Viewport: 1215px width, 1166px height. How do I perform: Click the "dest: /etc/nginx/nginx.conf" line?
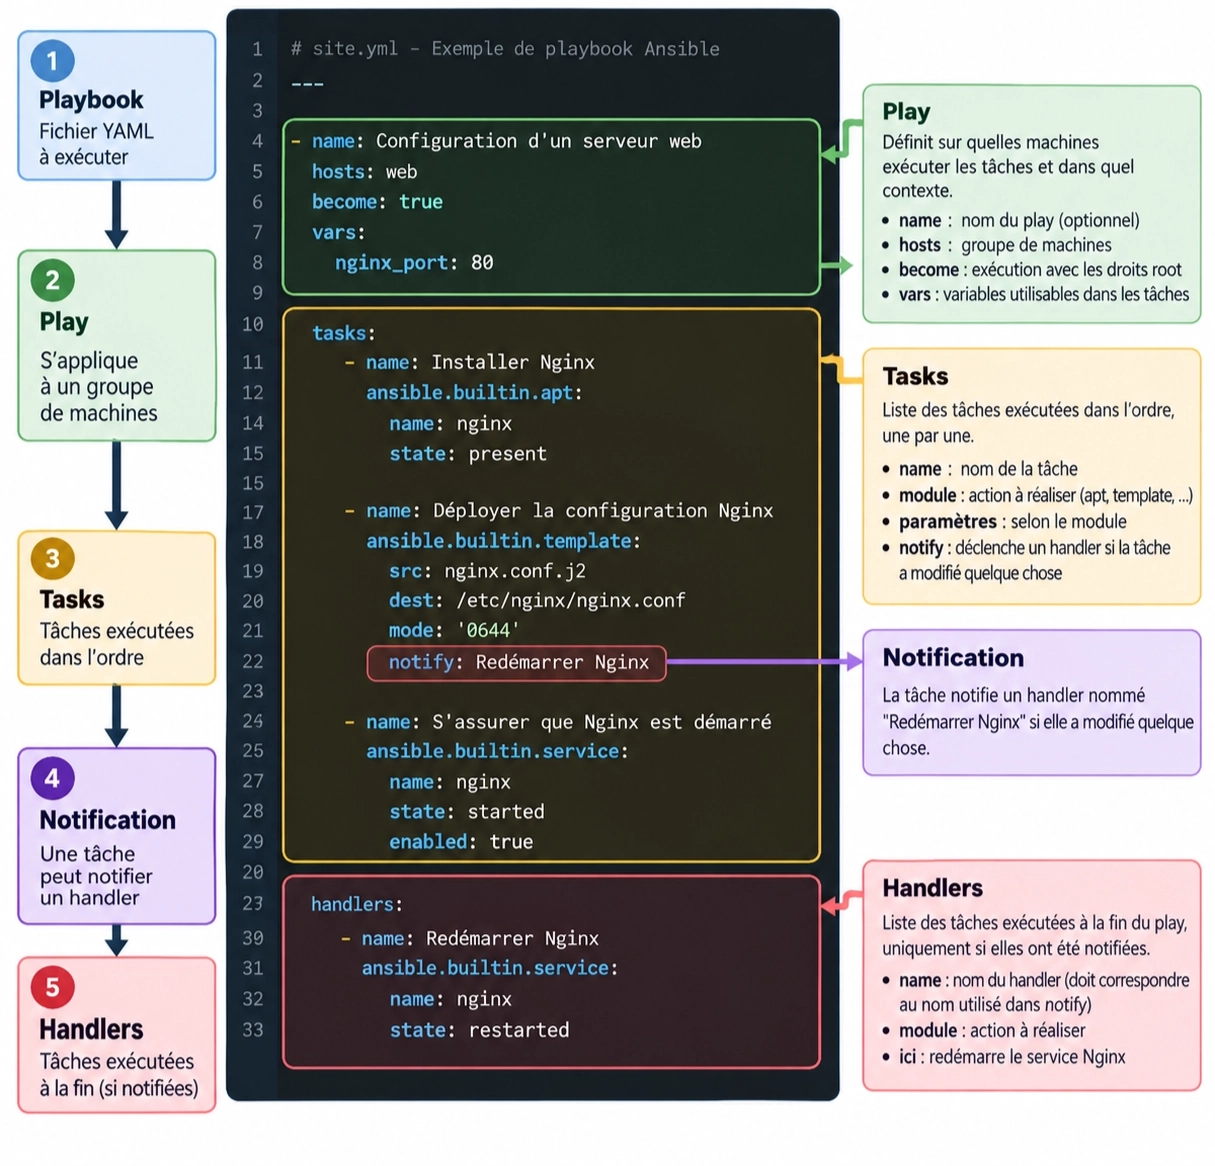pos(537,600)
